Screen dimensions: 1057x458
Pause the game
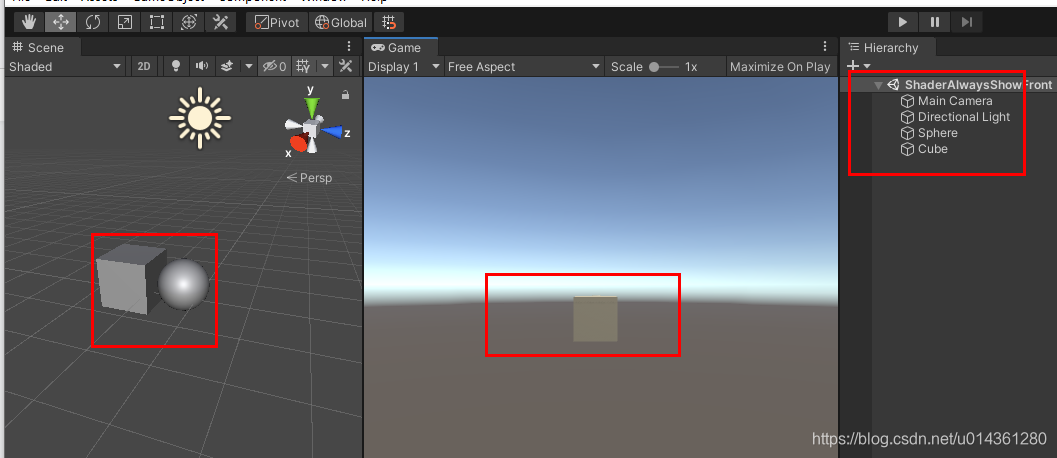click(x=935, y=22)
